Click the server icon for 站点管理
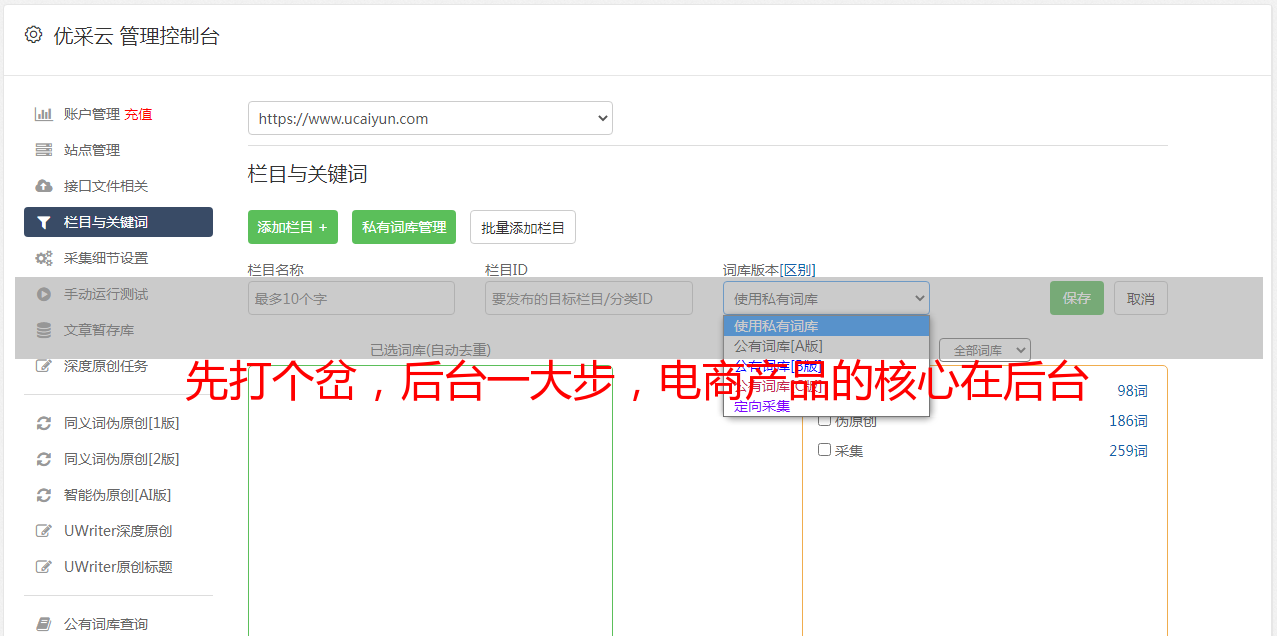This screenshot has height=636, width=1277. point(44,150)
